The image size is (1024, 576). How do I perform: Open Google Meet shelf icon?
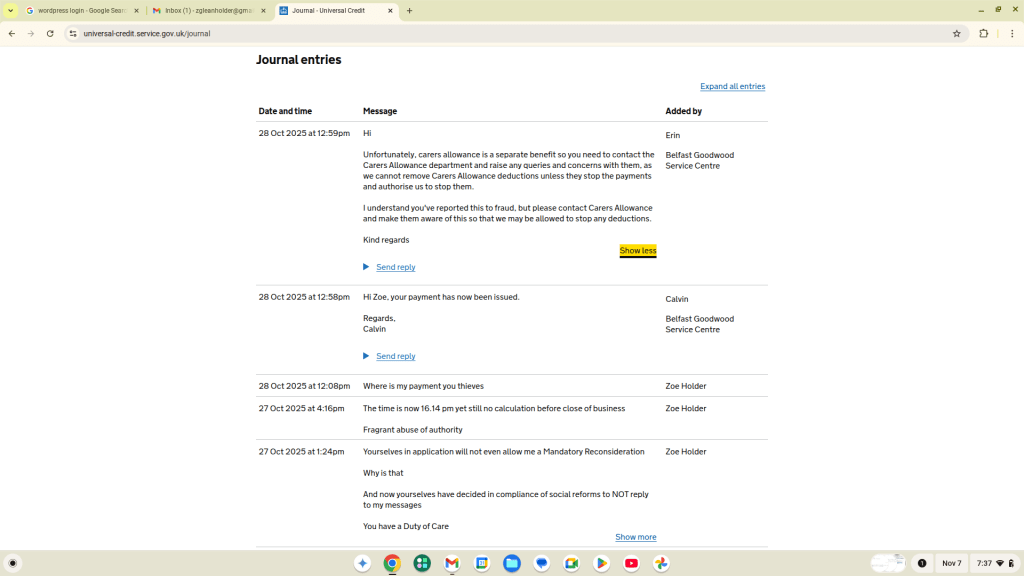click(571, 563)
